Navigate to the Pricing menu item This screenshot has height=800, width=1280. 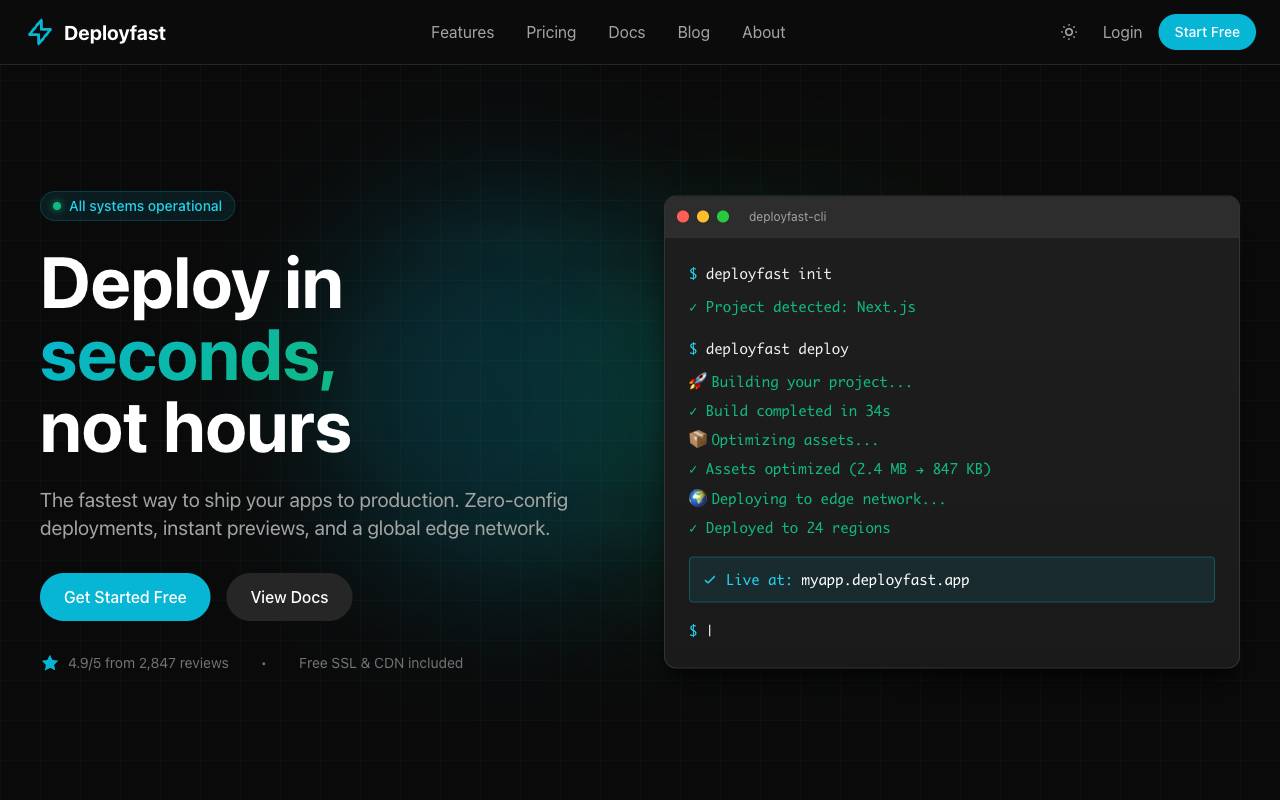pos(551,32)
